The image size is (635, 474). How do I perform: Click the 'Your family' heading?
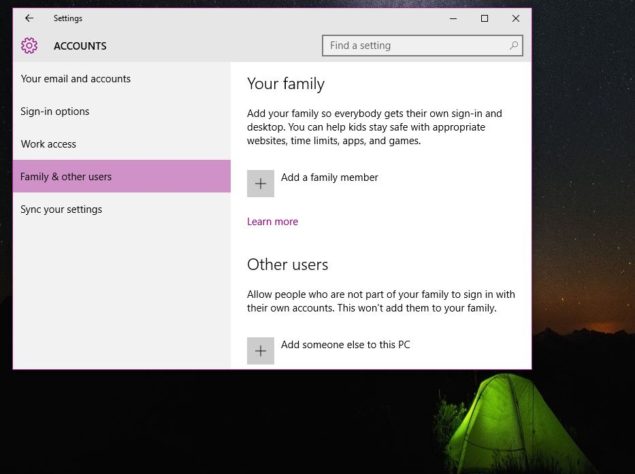pyautogui.click(x=285, y=84)
